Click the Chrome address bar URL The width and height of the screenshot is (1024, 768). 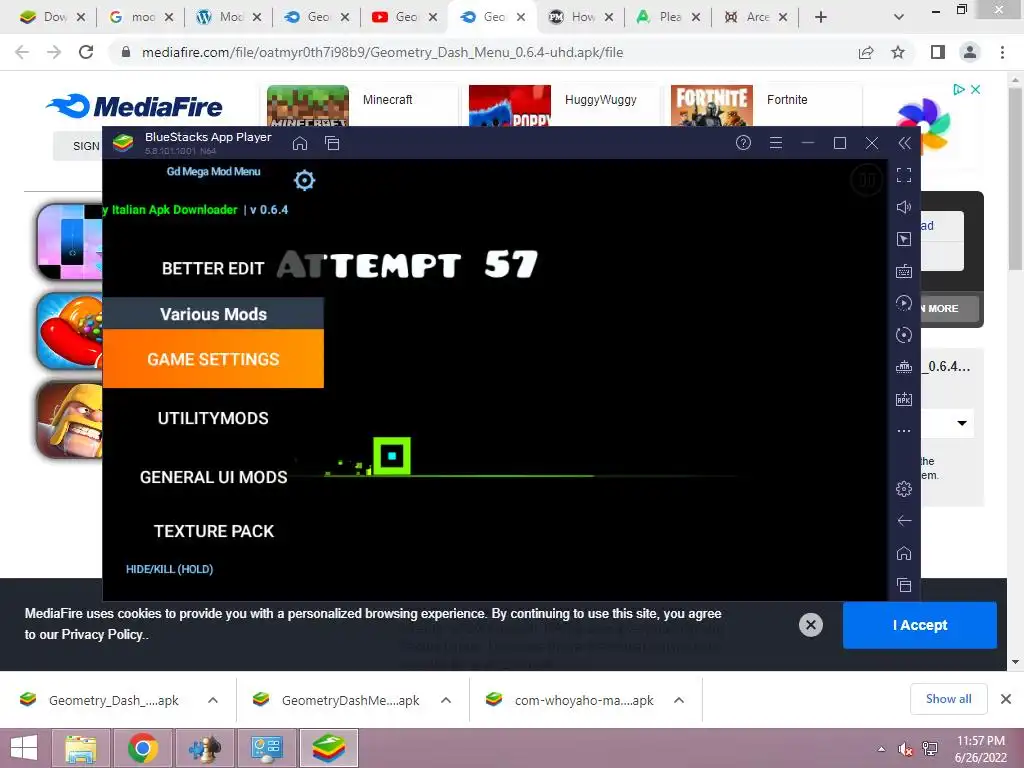[x=382, y=52]
